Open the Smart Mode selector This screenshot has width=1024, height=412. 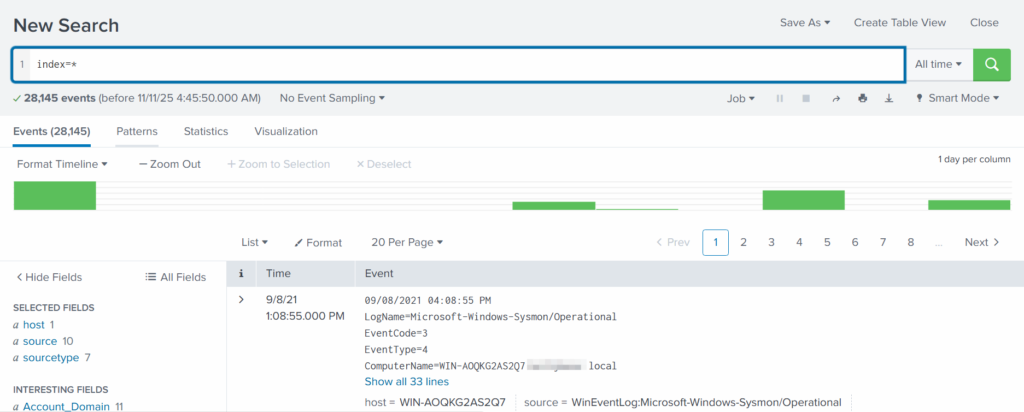click(x=958, y=99)
